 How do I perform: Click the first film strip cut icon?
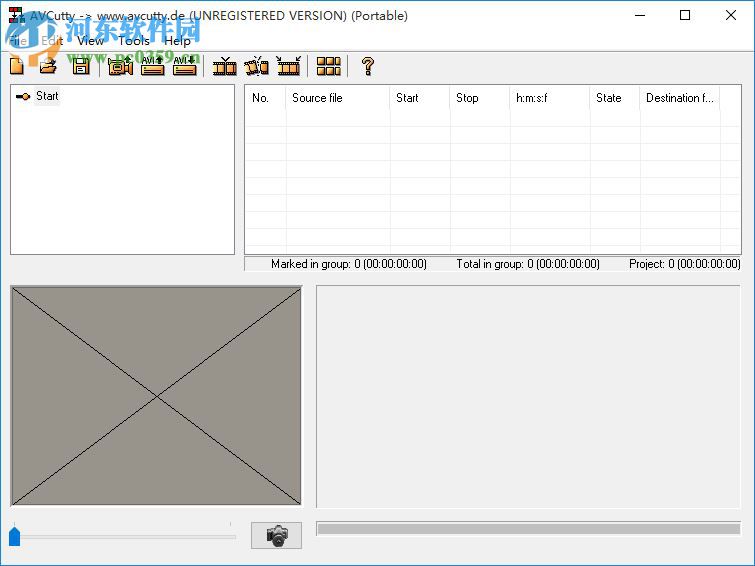click(225, 66)
